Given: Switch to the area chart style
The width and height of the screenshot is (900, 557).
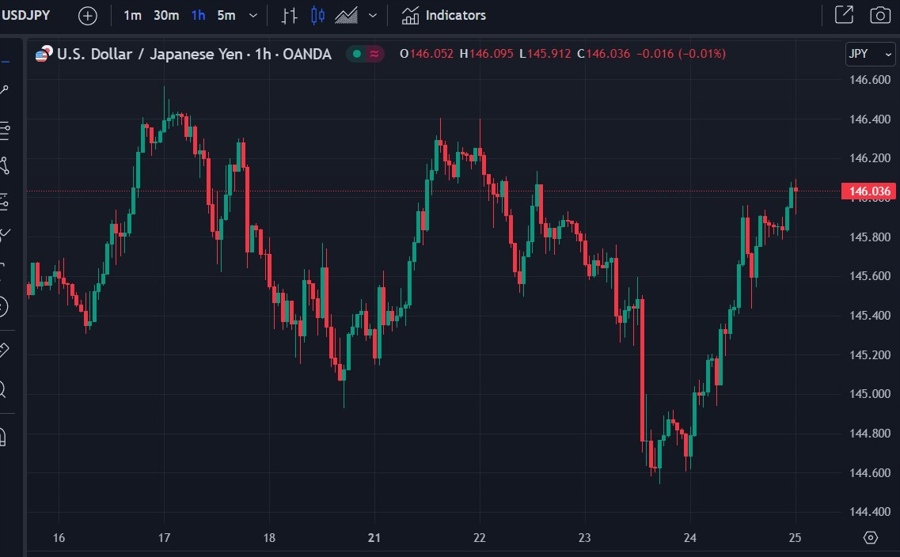Looking at the screenshot, I should coord(346,16).
